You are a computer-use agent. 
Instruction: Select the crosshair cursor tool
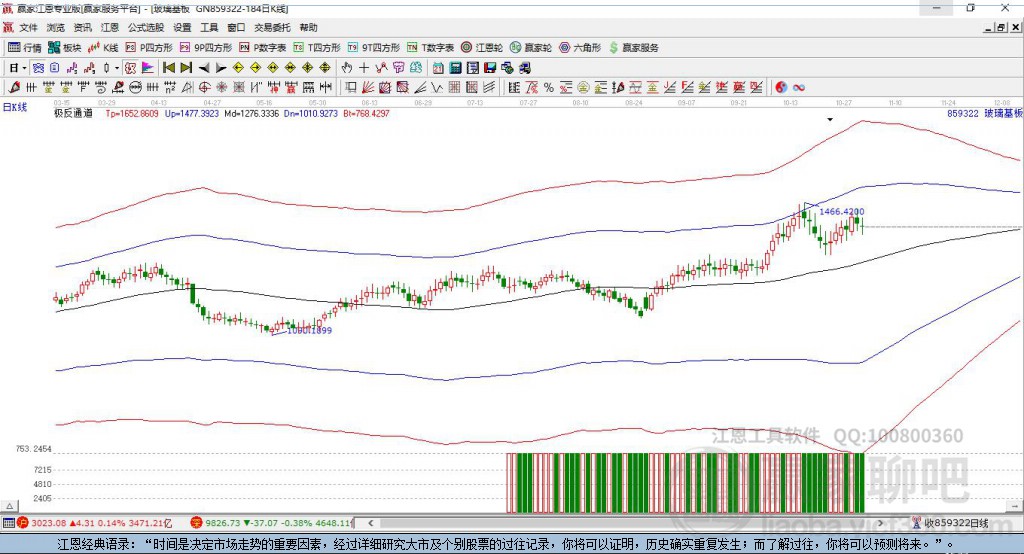[364, 67]
